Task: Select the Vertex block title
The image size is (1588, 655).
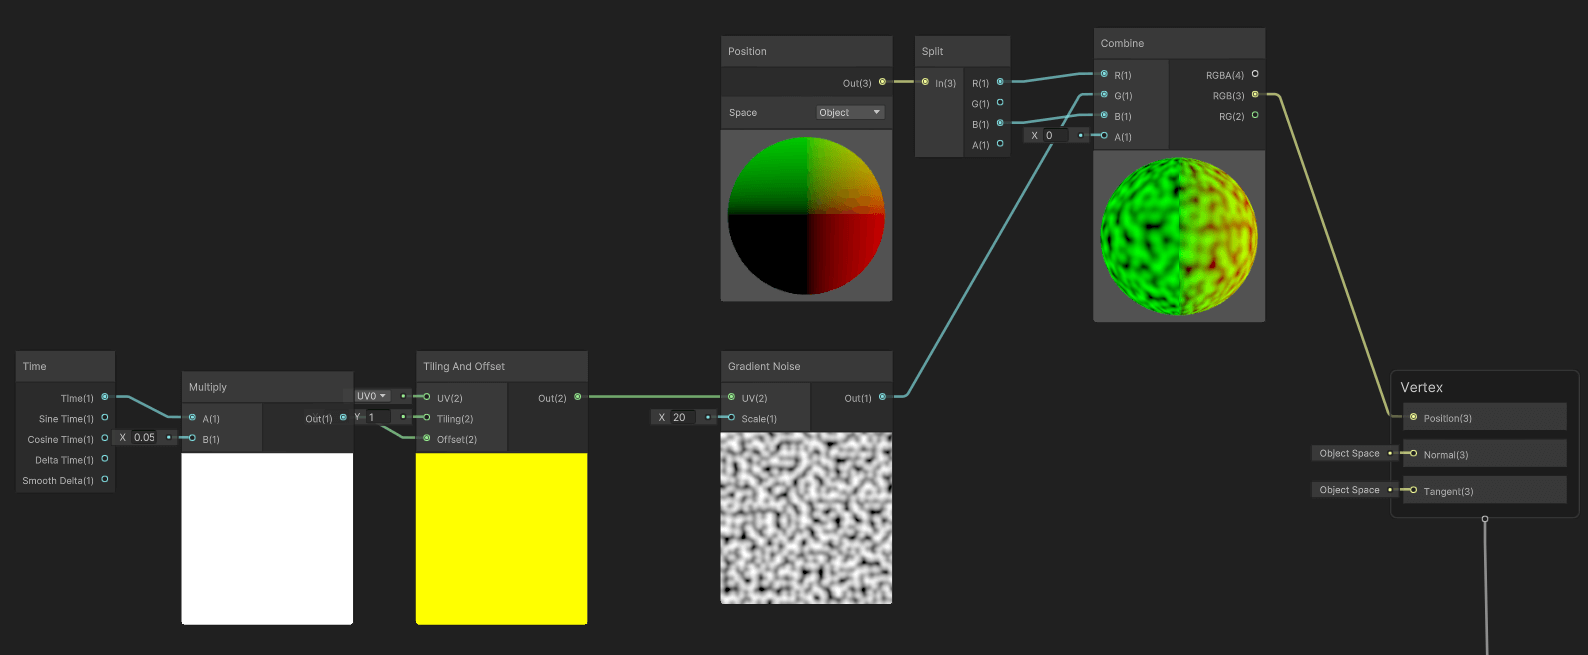Action: [1422, 387]
